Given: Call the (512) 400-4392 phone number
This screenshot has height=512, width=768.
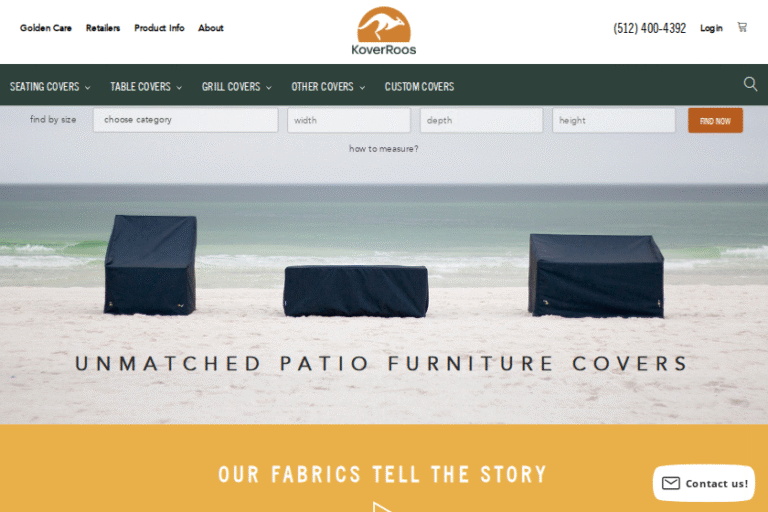Looking at the screenshot, I should [x=649, y=28].
